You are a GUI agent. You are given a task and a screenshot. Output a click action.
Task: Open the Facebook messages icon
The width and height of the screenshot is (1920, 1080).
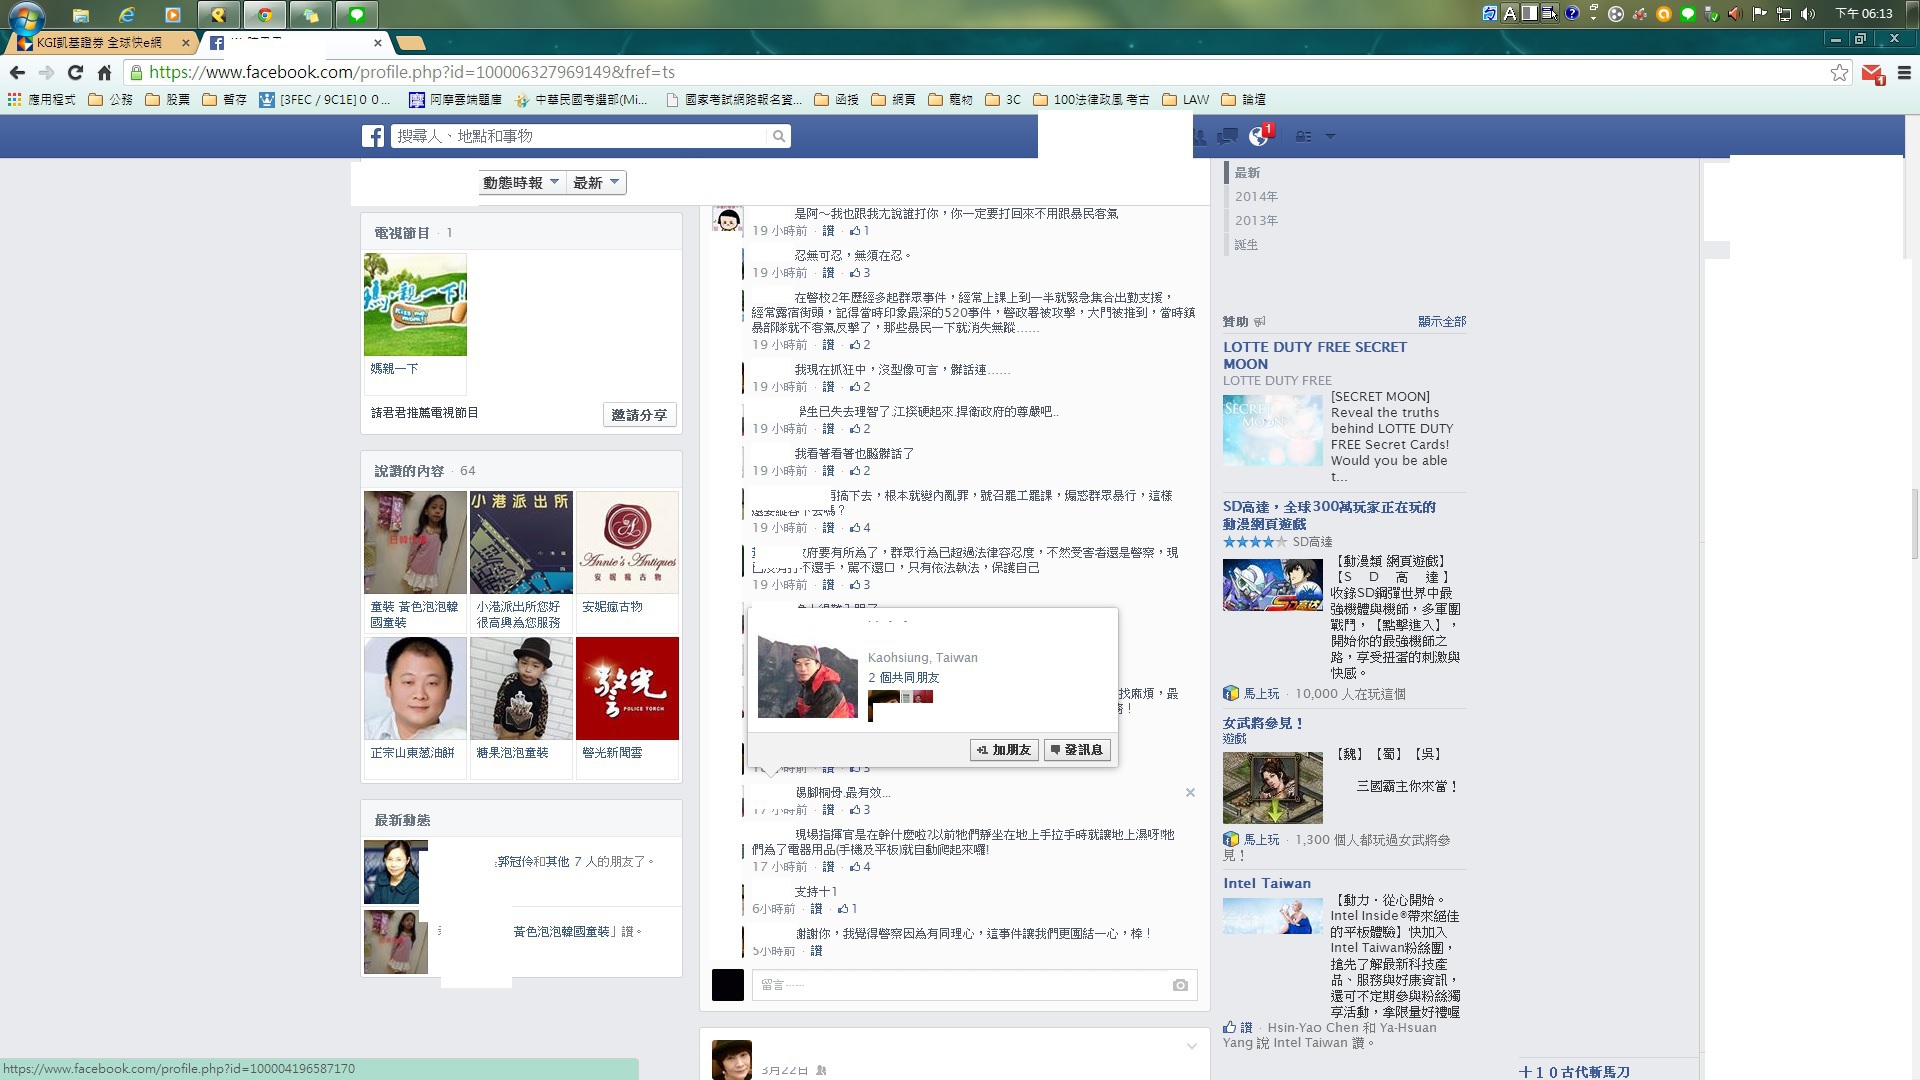pyautogui.click(x=1228, y=136)
